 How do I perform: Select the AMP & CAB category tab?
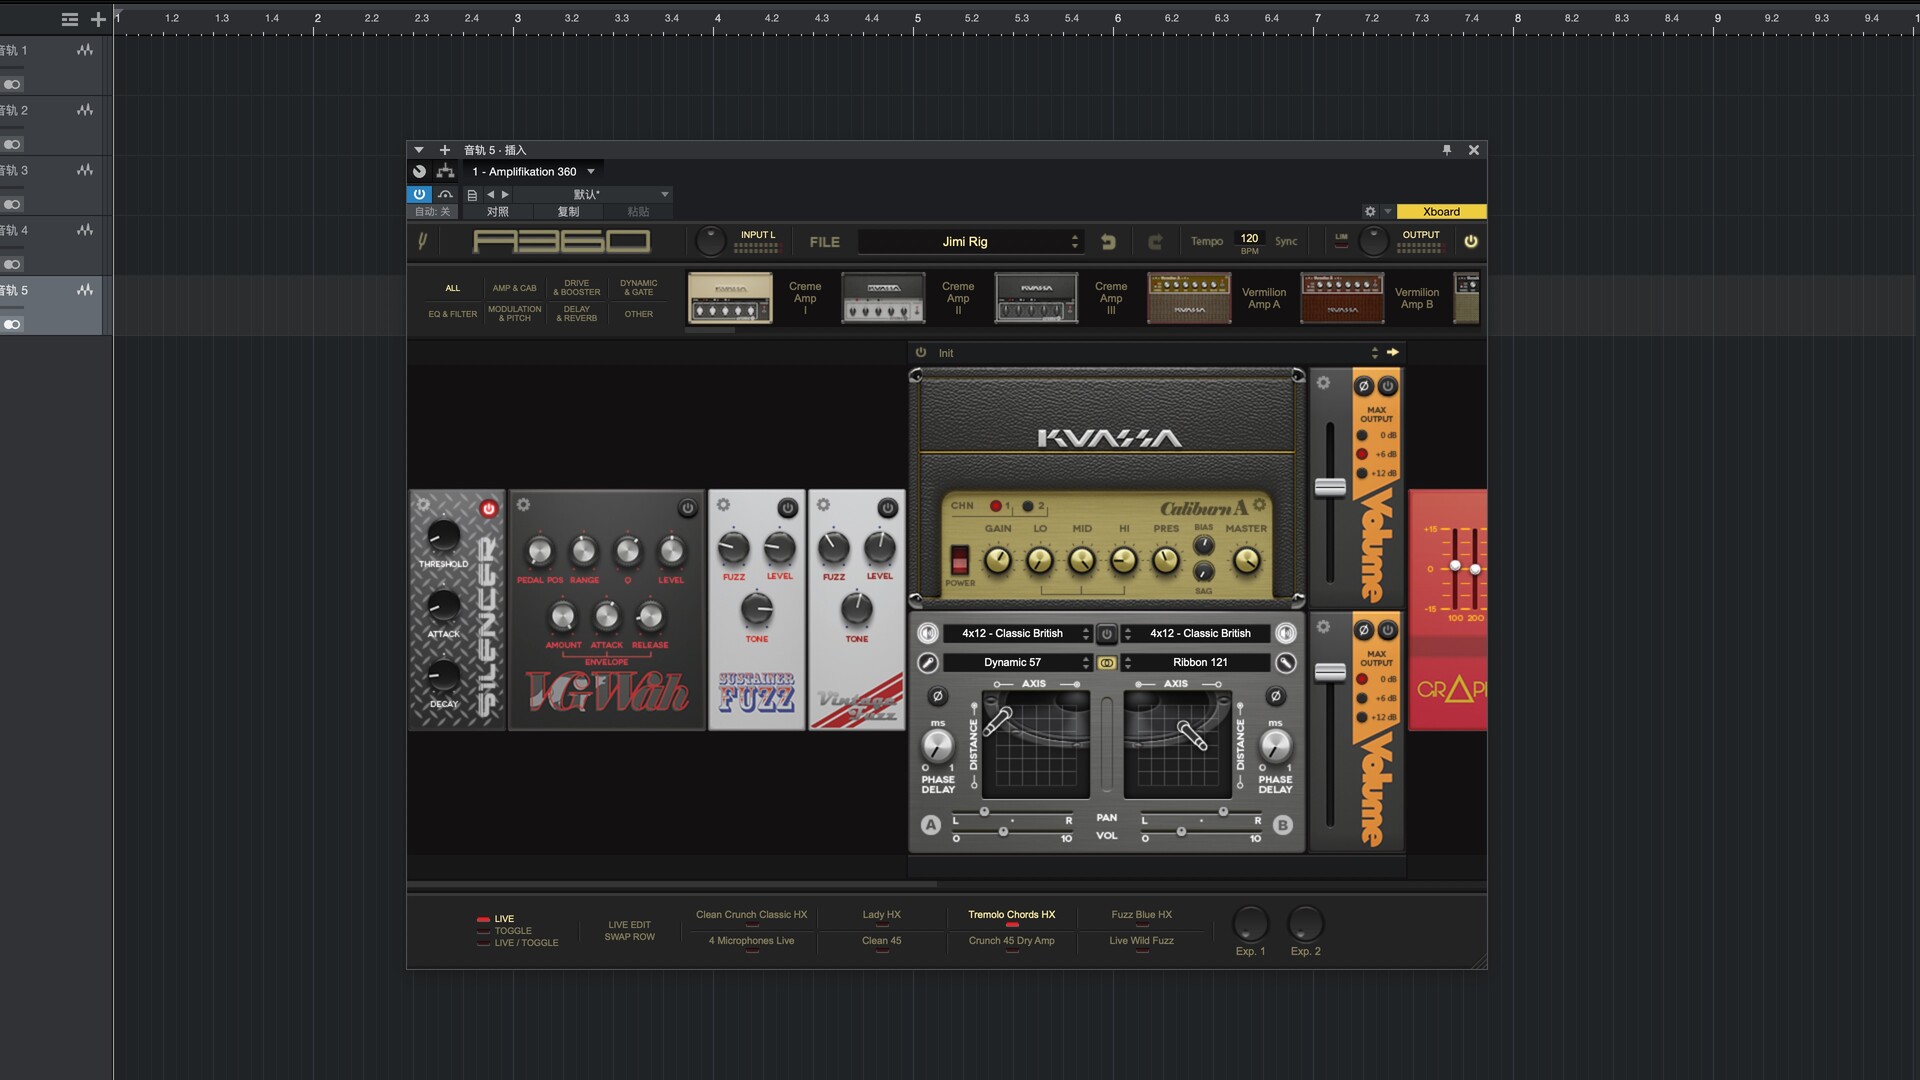coord(514,288)
